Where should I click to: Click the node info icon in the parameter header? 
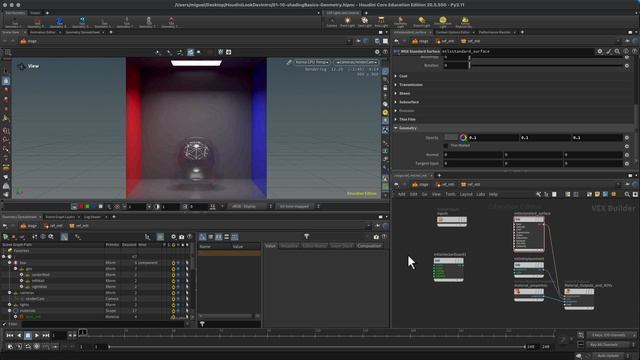click(x=626, y=51)
